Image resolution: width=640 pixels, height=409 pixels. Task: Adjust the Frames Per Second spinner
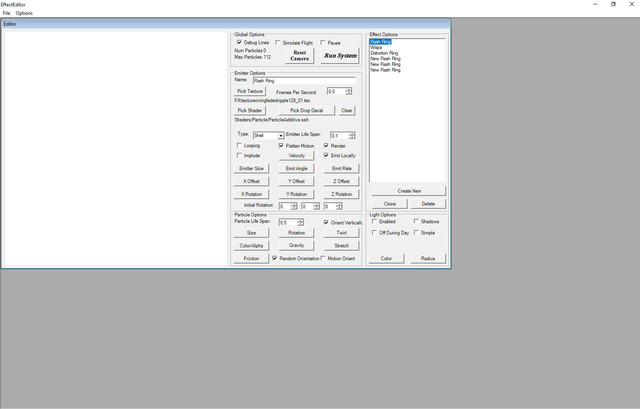coord(348,91)
